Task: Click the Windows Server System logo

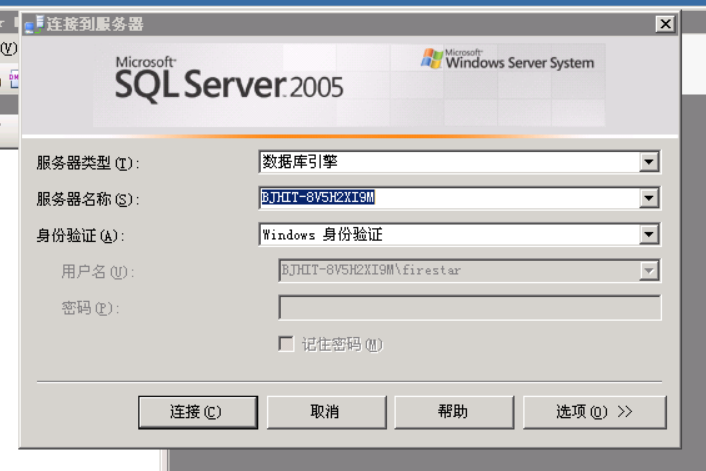Action: pos(507,60)
